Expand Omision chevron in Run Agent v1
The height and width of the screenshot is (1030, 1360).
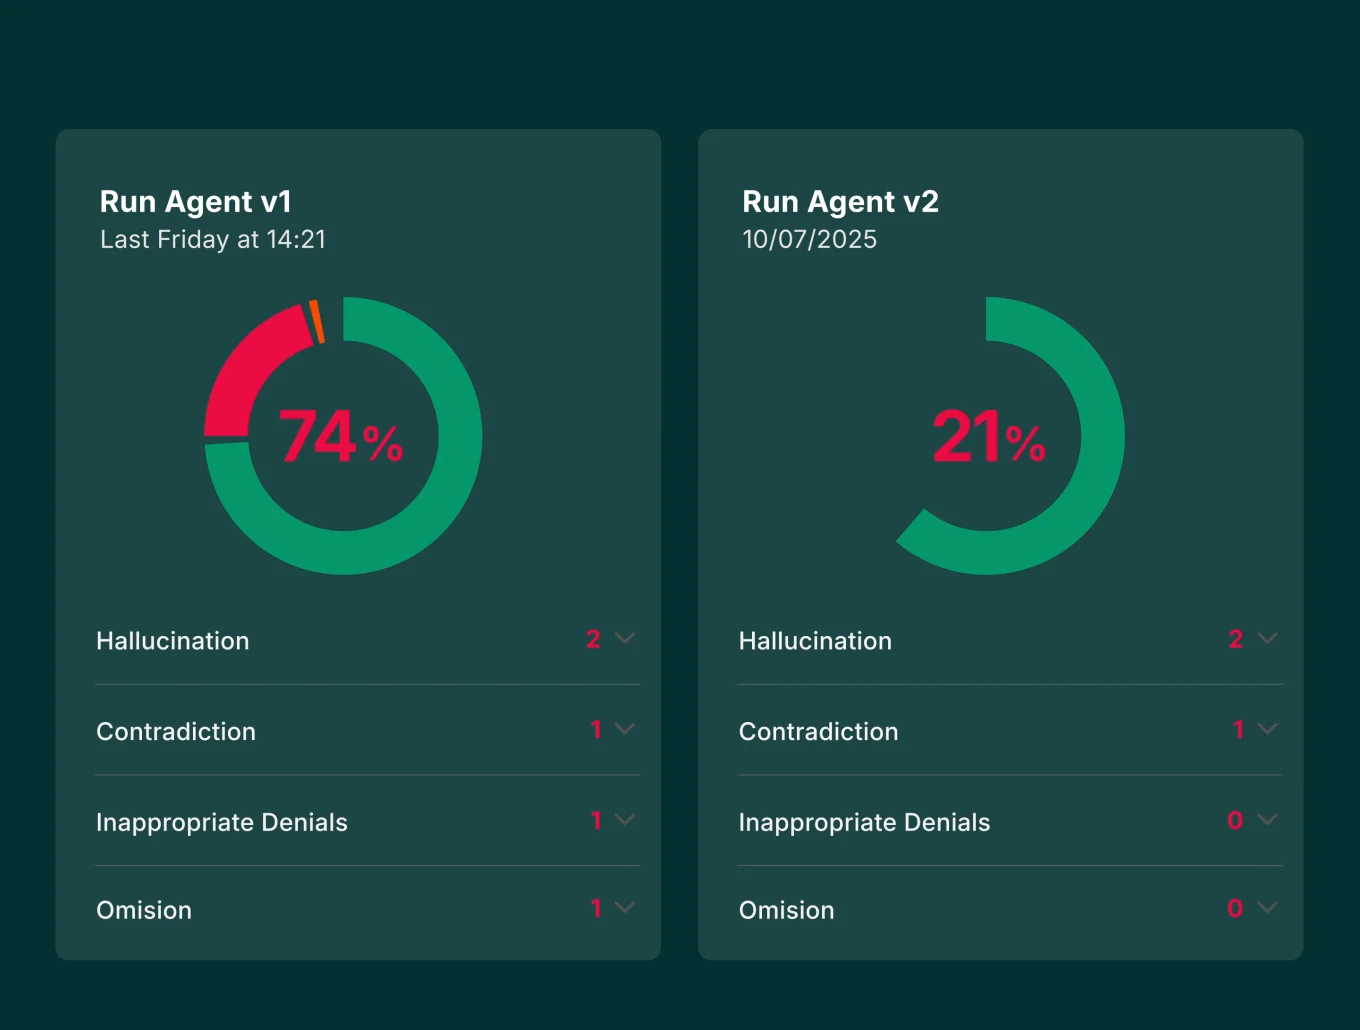click(625, 908)
